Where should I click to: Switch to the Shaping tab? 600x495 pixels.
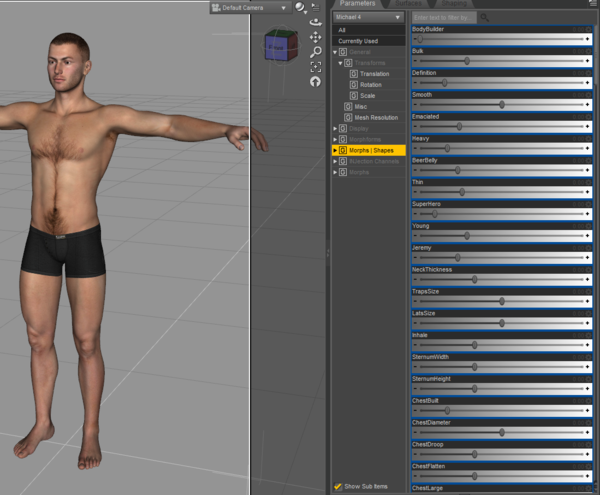pyautogui.click(x=454, y=3)
